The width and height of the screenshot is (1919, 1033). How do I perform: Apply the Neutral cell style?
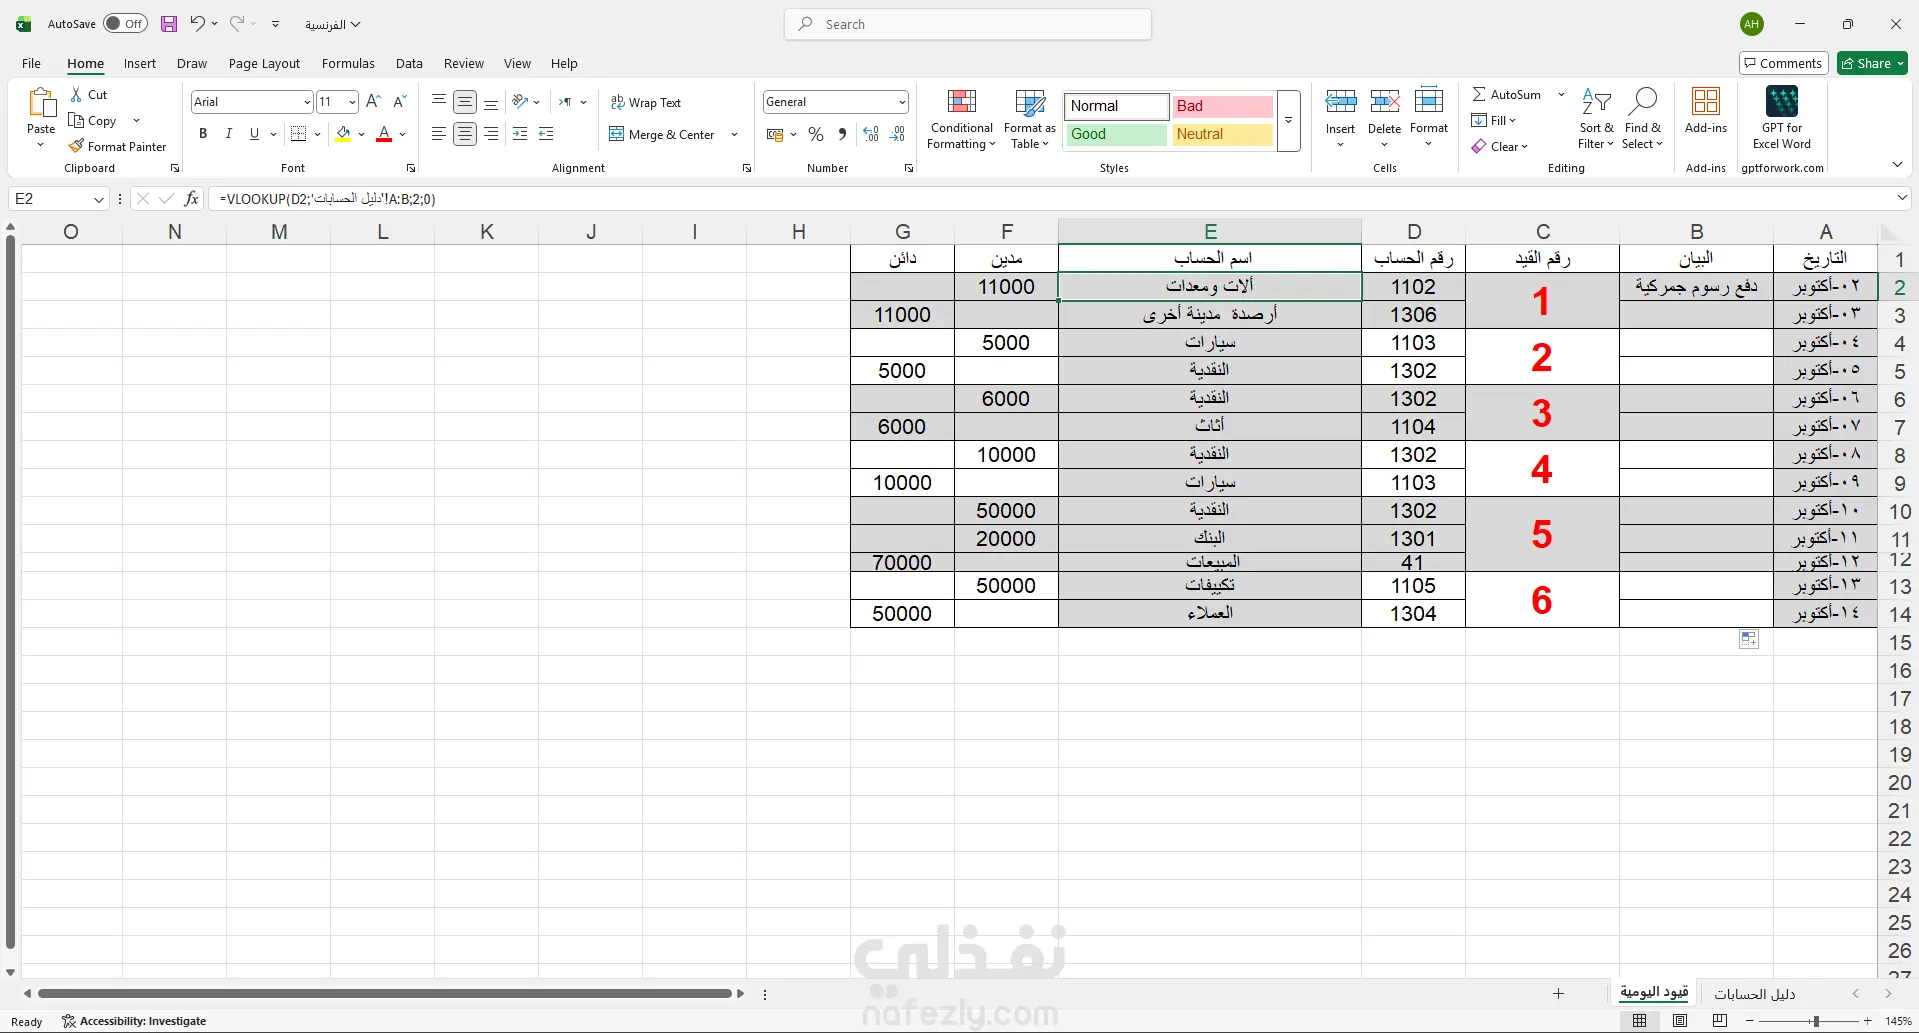(x=1222, y=134)
